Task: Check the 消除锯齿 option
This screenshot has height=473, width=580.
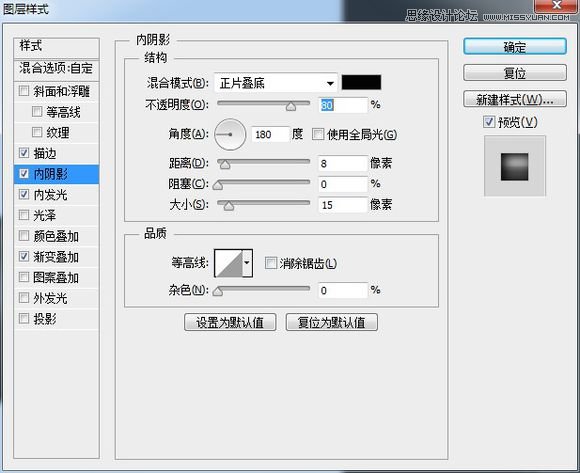Action: (x=271, y=263)
